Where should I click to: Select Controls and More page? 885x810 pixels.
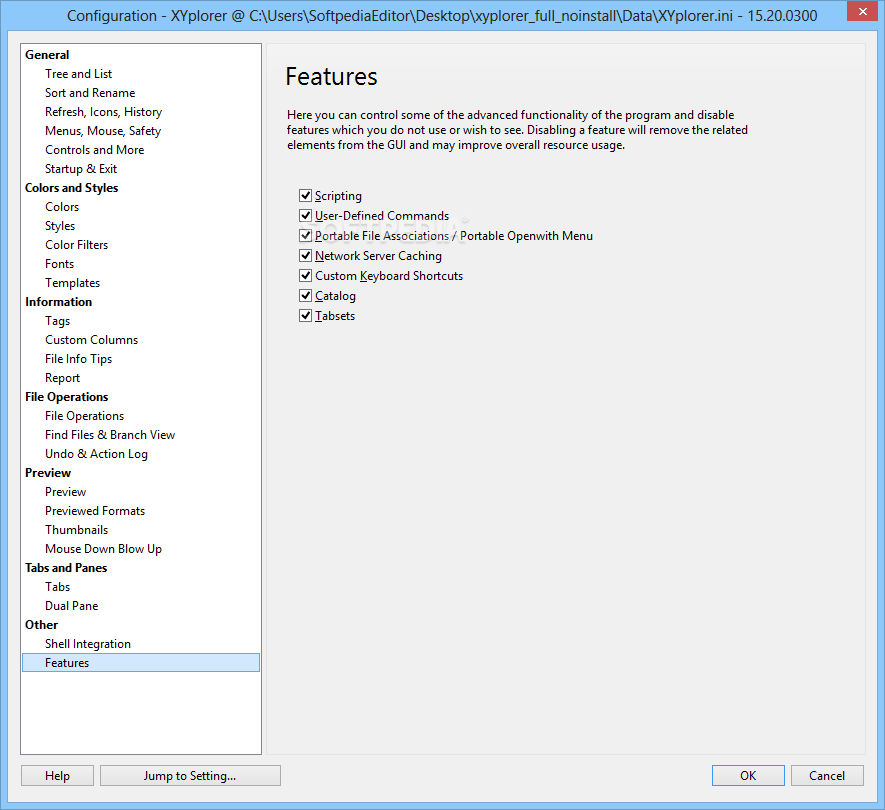[x=94, y=150]
